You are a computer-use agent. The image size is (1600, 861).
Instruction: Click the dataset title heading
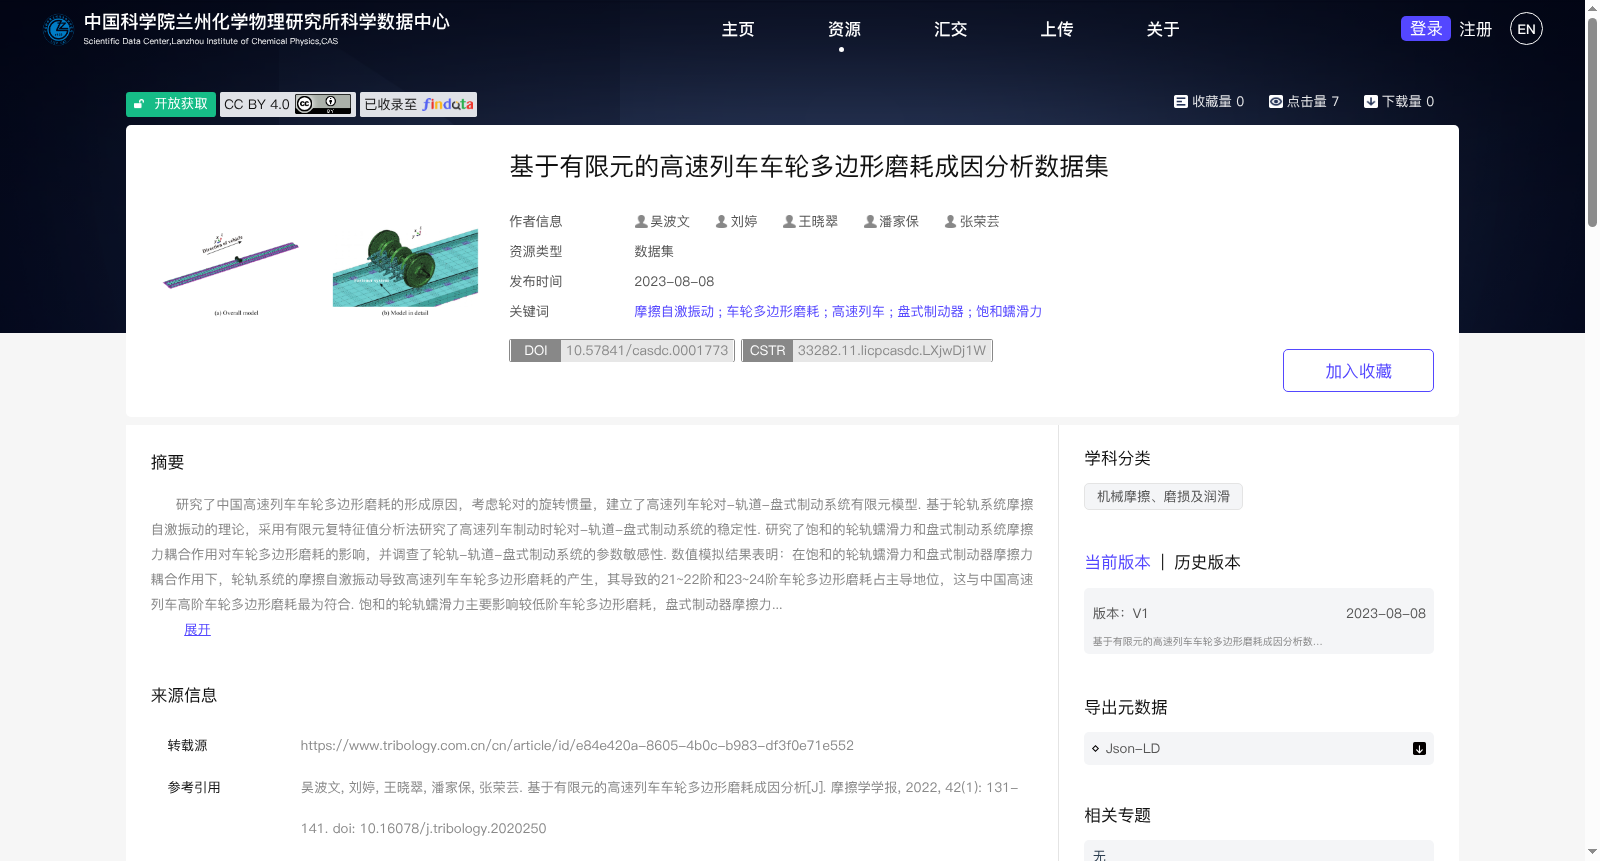coord(809,166)
